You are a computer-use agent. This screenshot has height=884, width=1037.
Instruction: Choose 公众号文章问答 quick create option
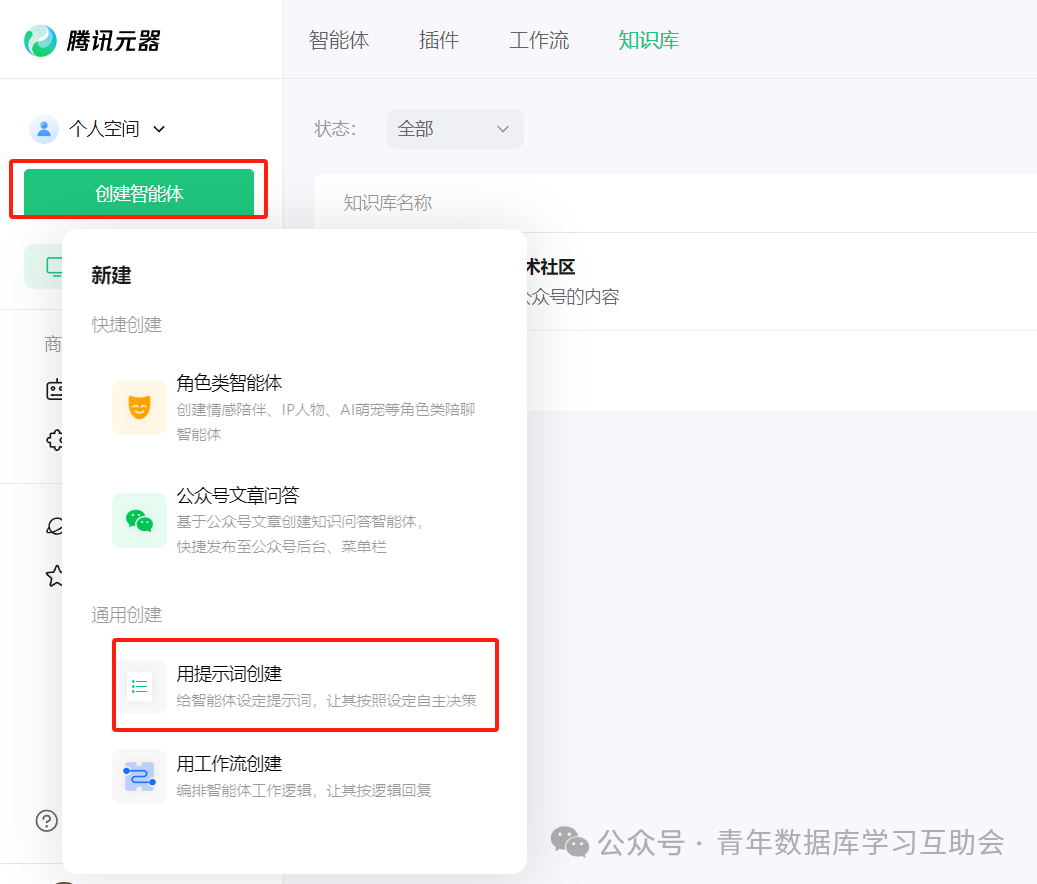tap(295, 520)
